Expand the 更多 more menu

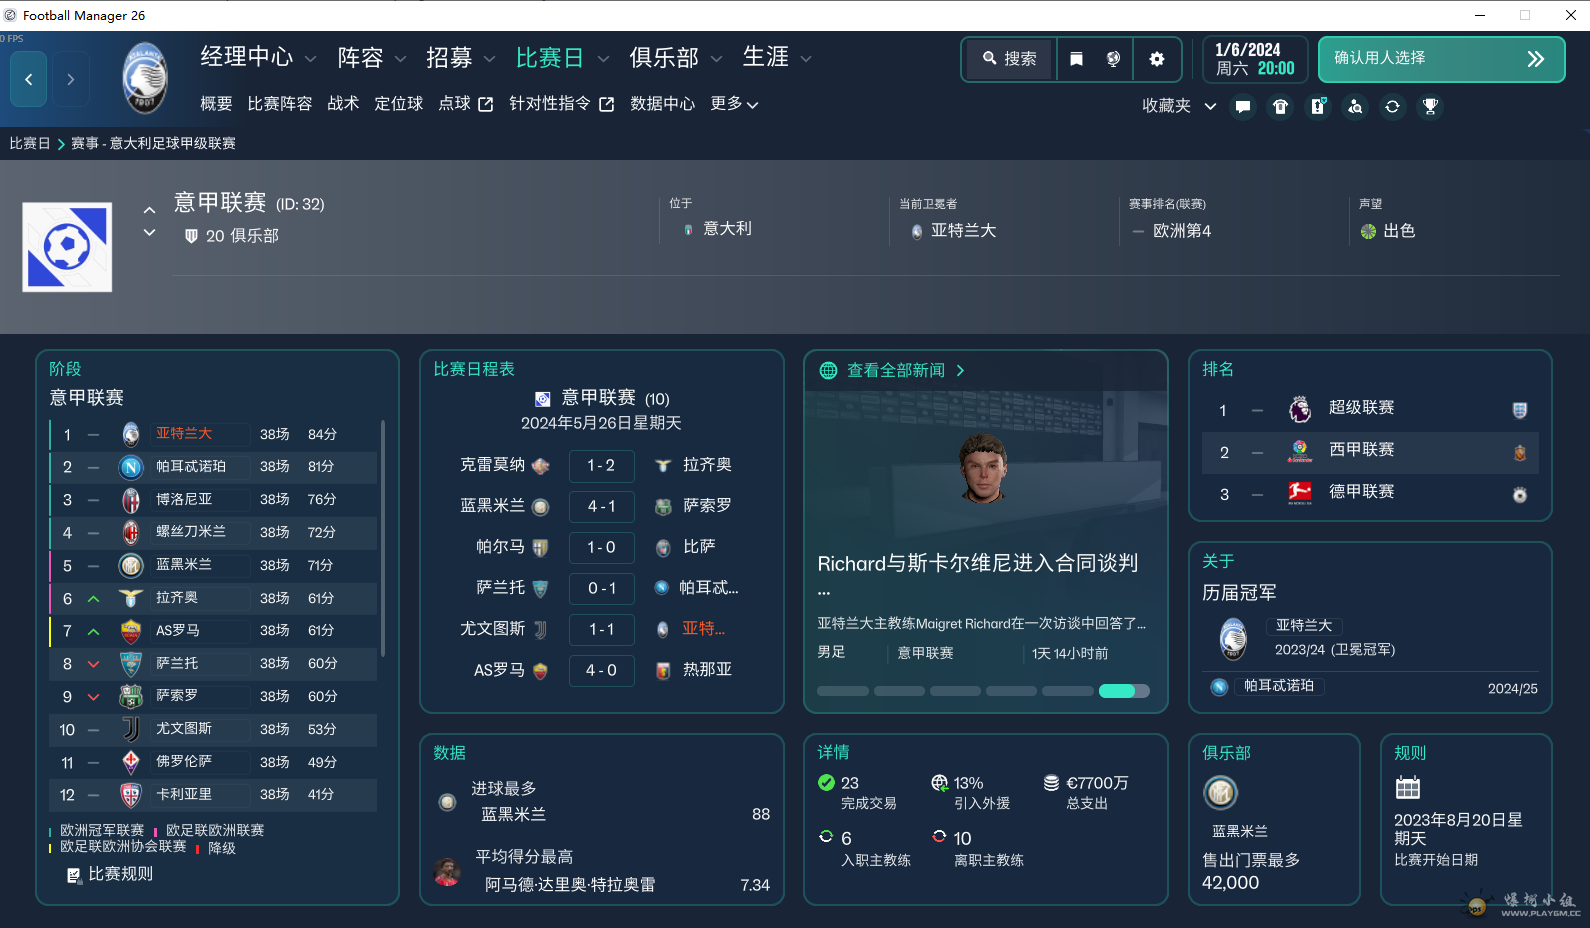[x=734, y=104]
